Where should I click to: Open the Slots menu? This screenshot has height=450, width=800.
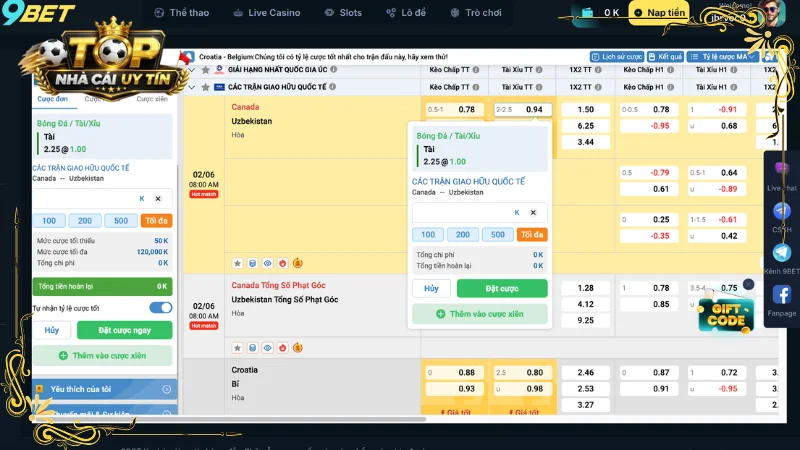point(343,13)
